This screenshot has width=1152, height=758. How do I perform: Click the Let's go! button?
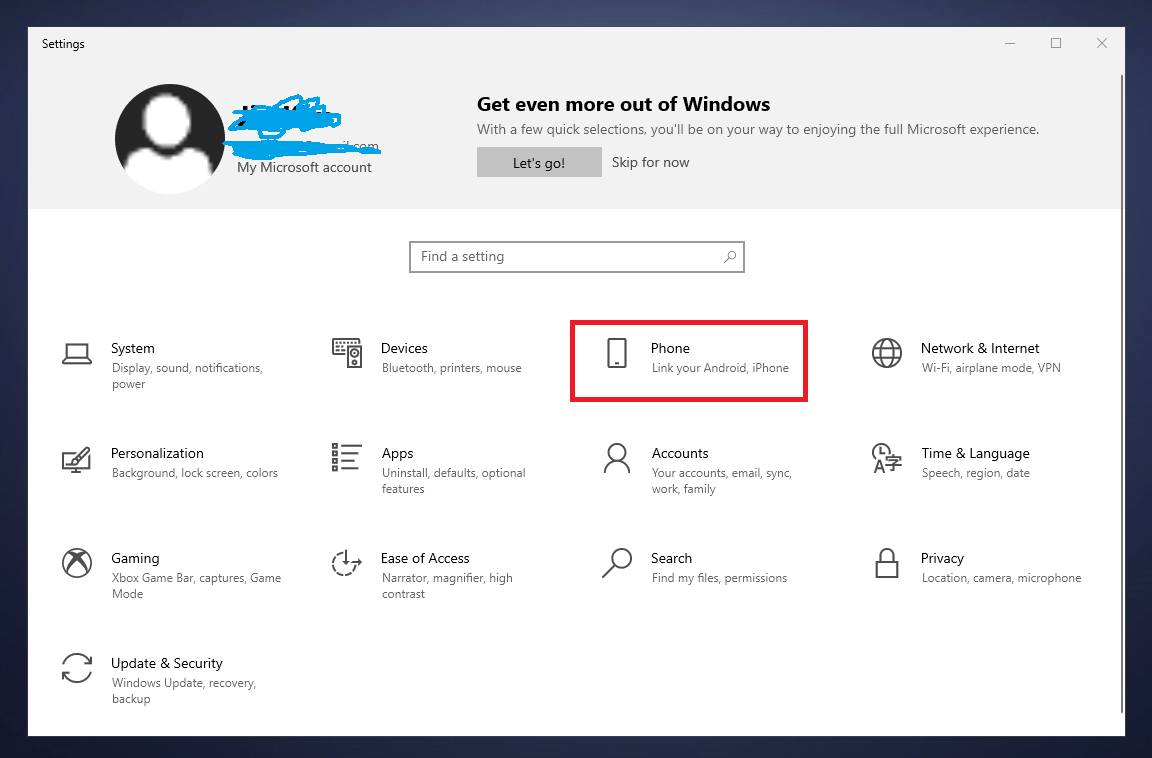(x=539, y=162)
